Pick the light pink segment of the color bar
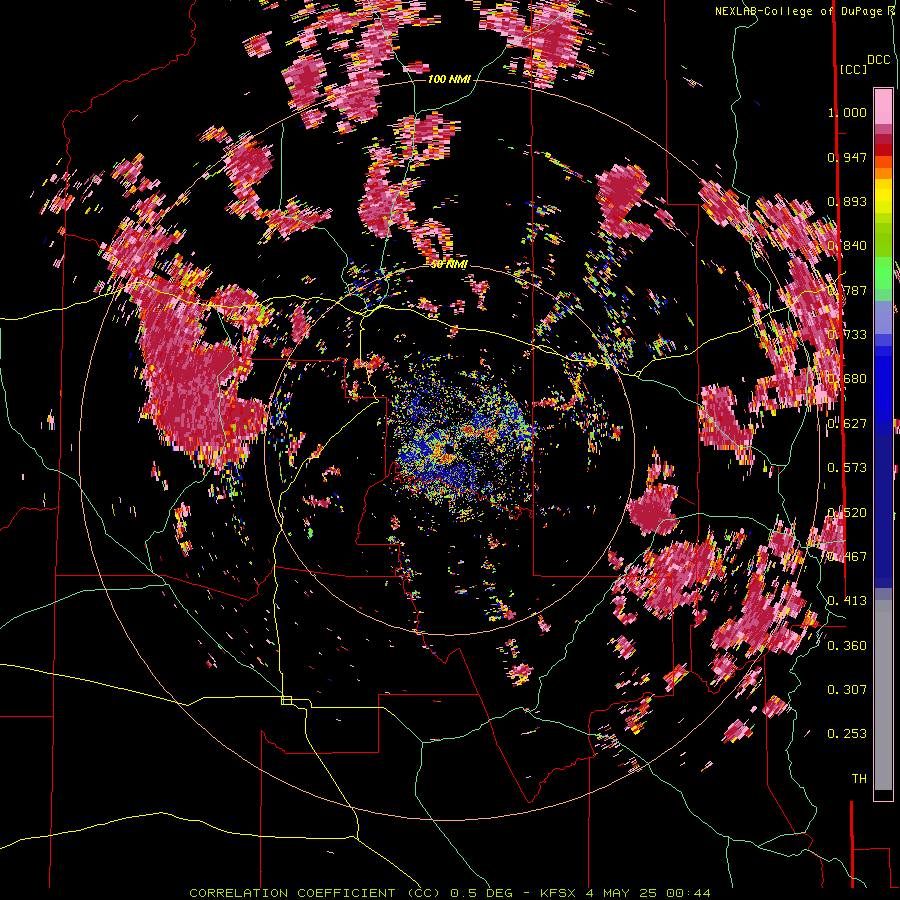This screenshot has height=900, width=900. (x=883, y=106)
